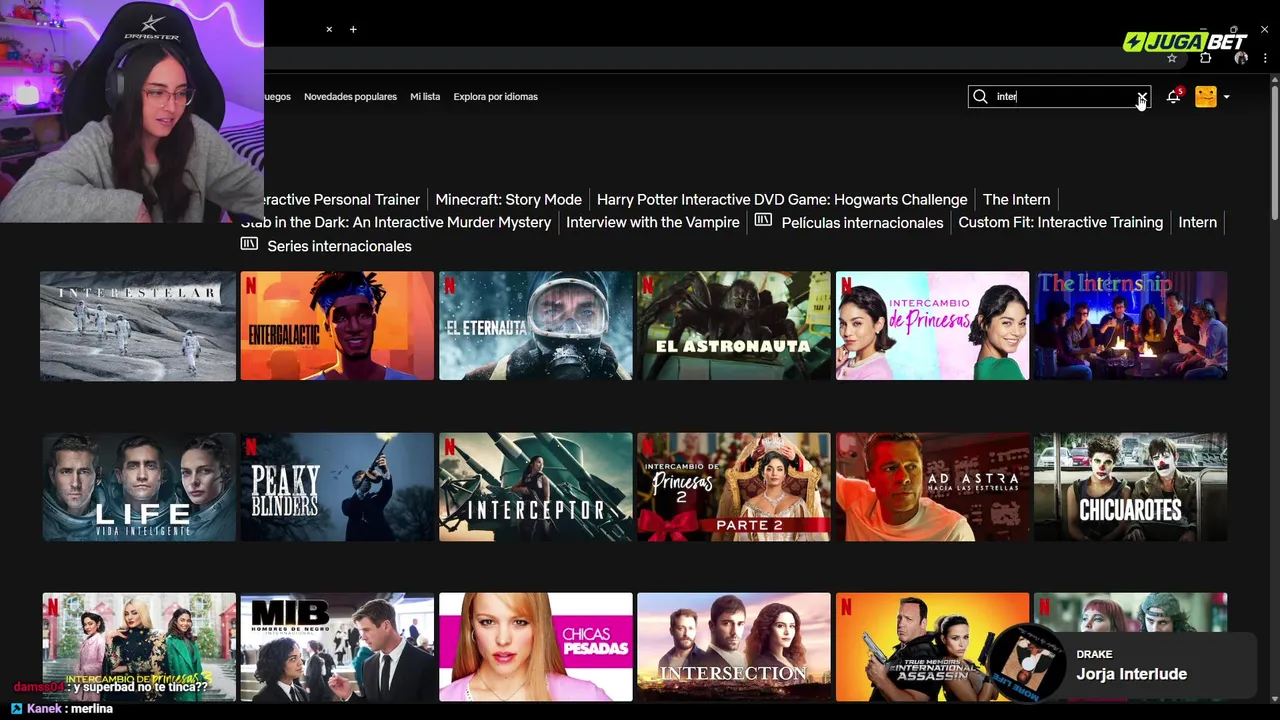Viewport: 1280px width, 720px height.
Task: Go to Novedades populares
Action: pyautogui.click(x=350, y=97)
